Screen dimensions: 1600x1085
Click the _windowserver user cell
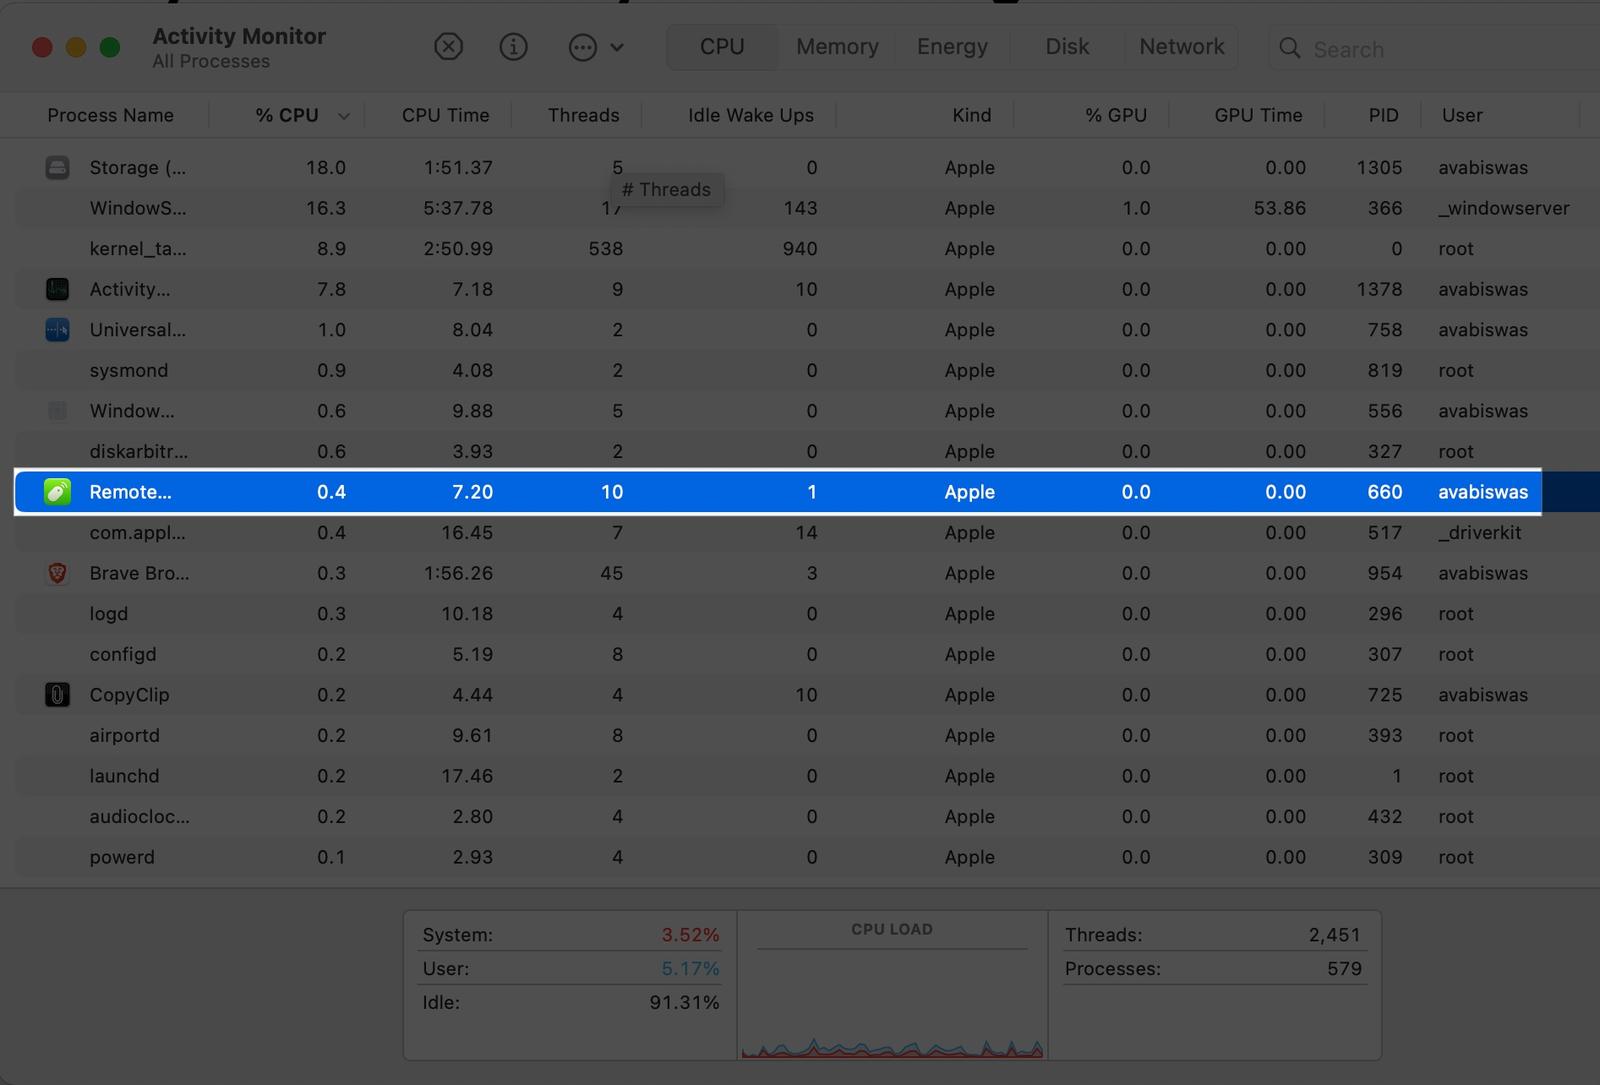pos(1504,208)
